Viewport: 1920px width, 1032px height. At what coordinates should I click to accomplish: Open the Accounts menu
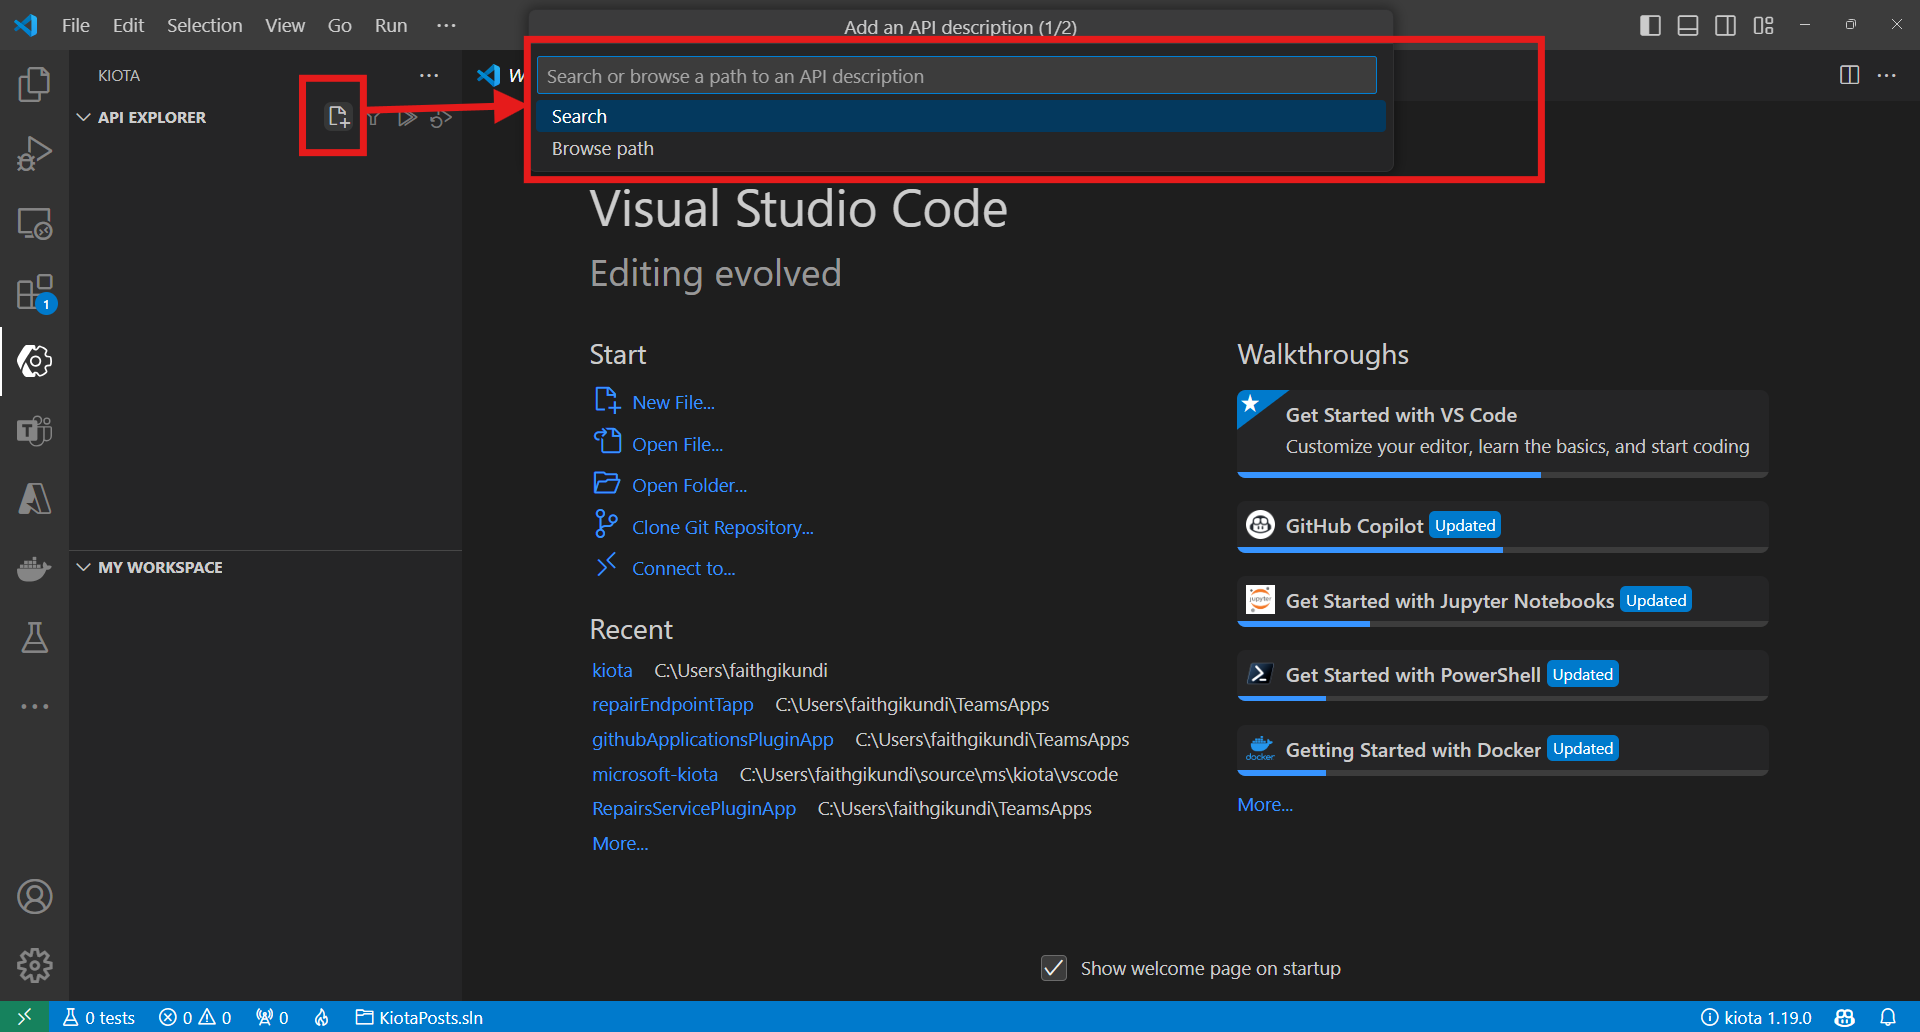click(34, 897)
